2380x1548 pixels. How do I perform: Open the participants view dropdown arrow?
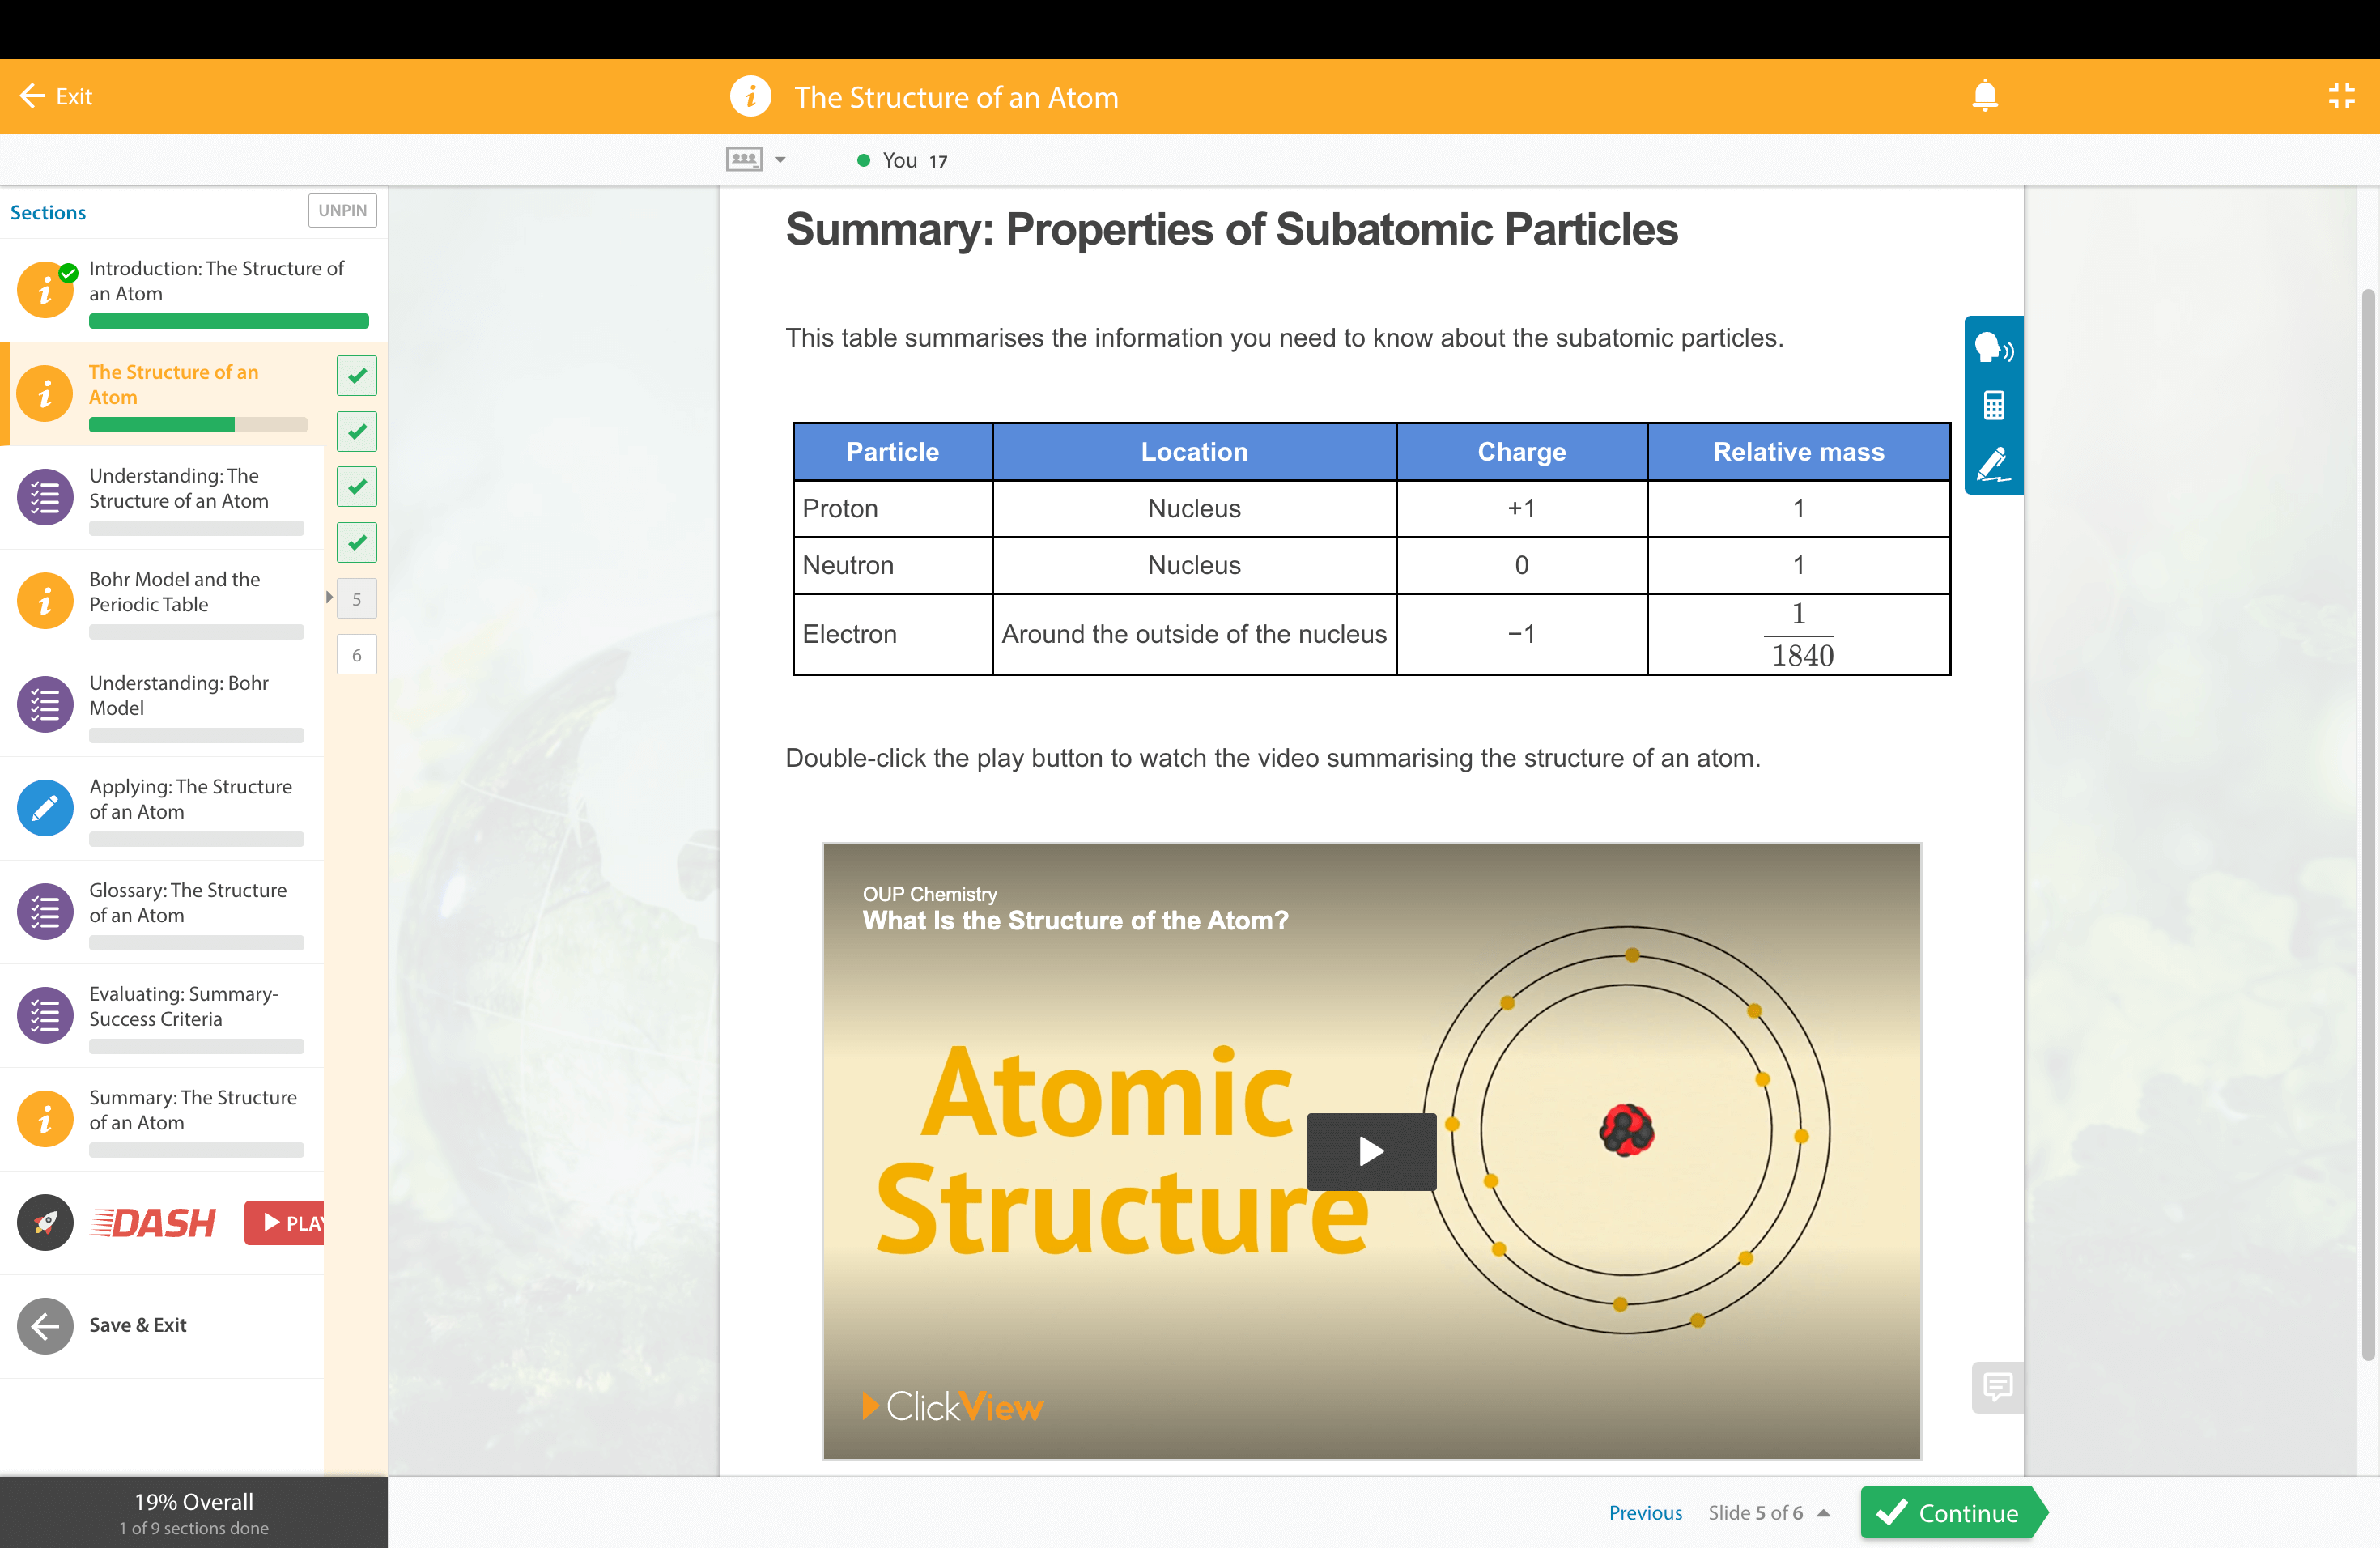click(x=780, y=160)
